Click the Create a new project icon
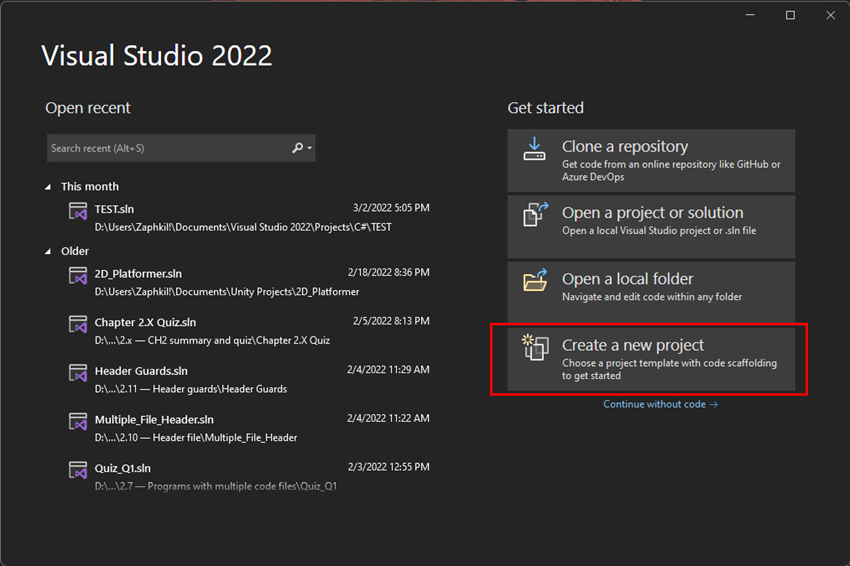This screenshot has width=850, height=566. [535, 347]
